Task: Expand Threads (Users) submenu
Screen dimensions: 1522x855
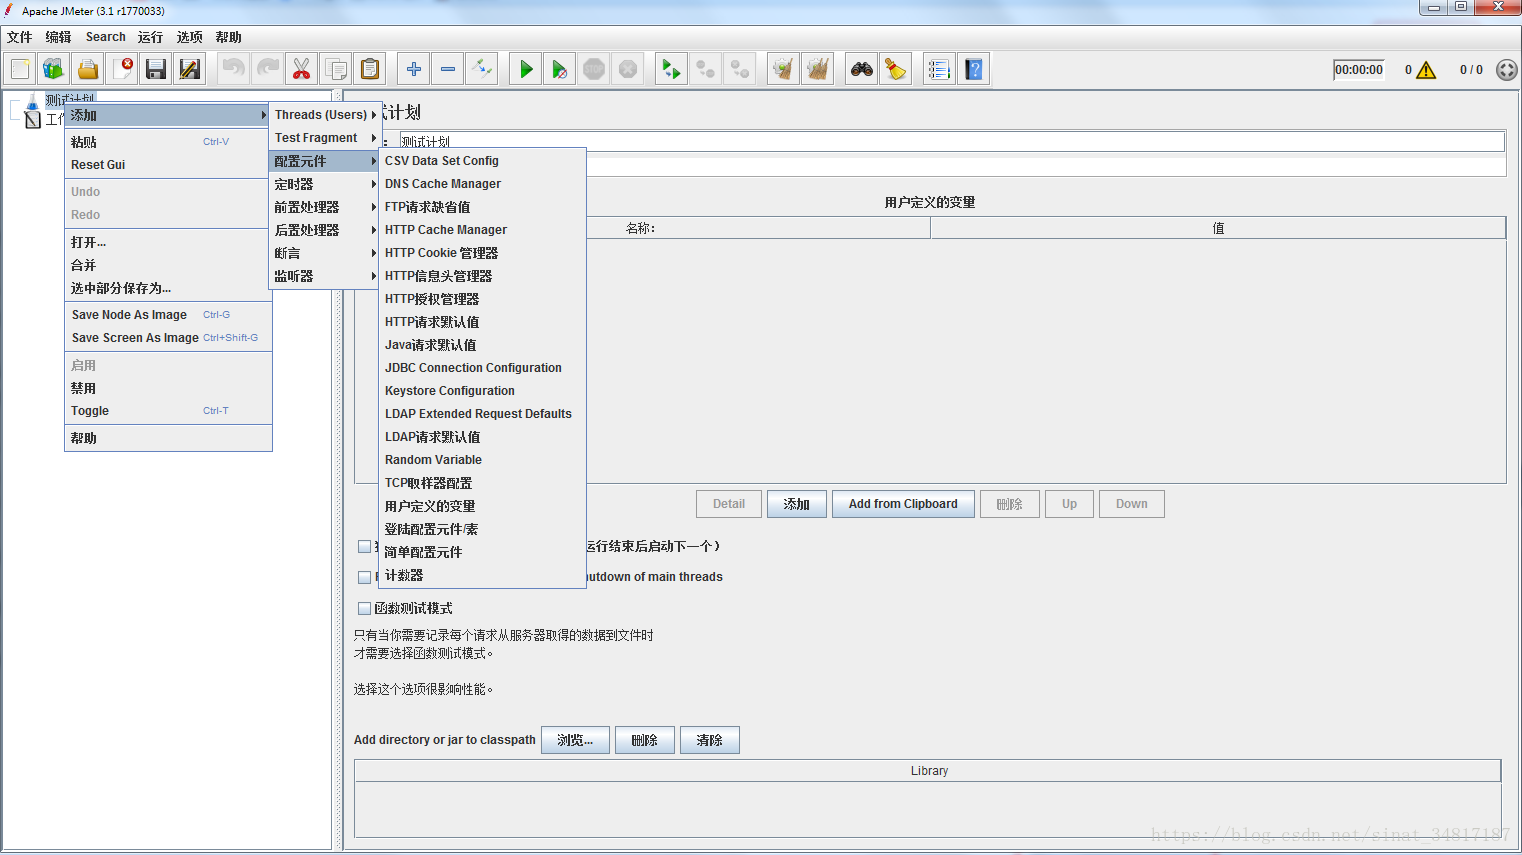Action: pos(325,115)
